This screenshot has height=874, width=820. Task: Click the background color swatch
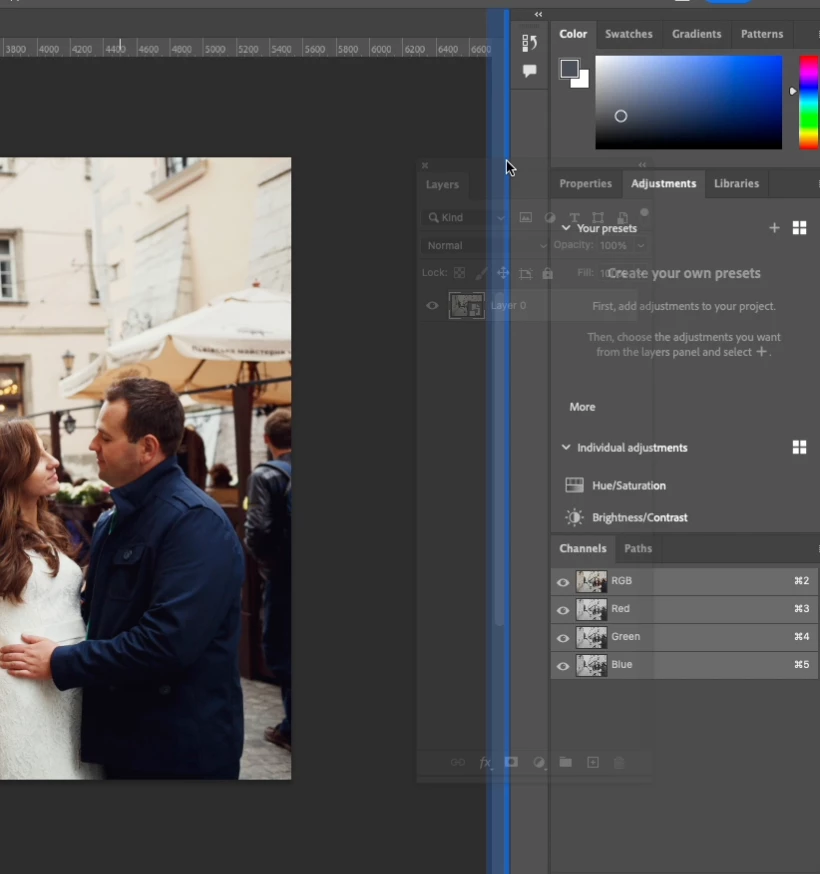(x=582, y=81)
